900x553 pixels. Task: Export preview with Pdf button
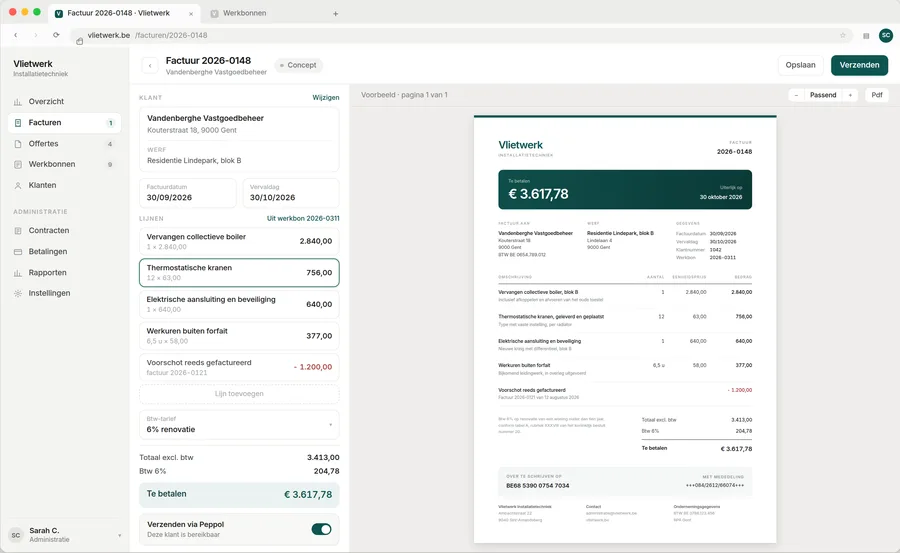(x=876, y=95)
